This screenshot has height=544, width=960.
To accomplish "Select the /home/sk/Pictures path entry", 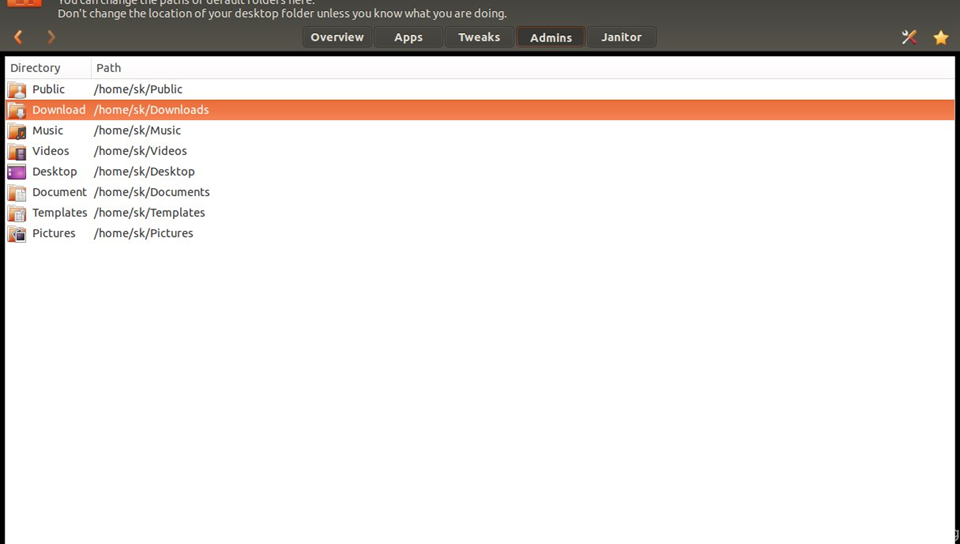I will click(143, 234).
